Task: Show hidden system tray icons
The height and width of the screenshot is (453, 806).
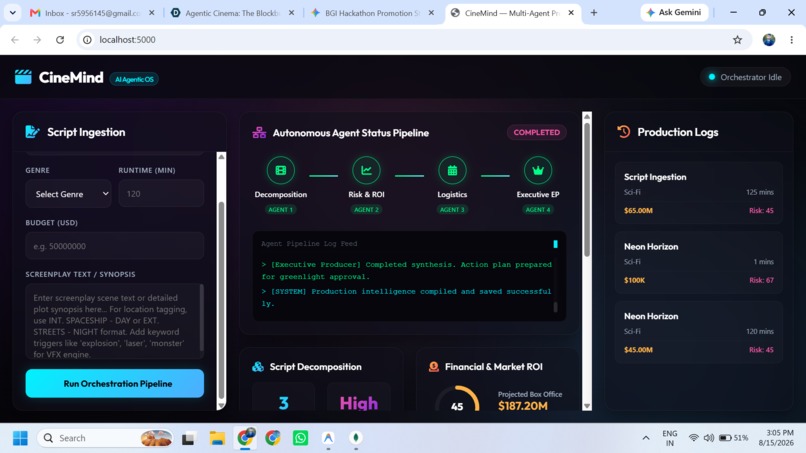Action: (x=646, y=438)
